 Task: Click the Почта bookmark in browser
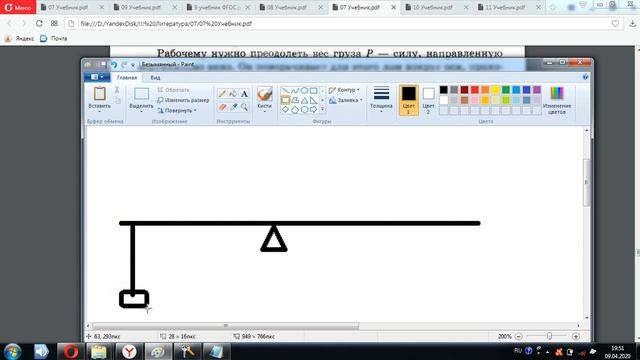(54, 38)
